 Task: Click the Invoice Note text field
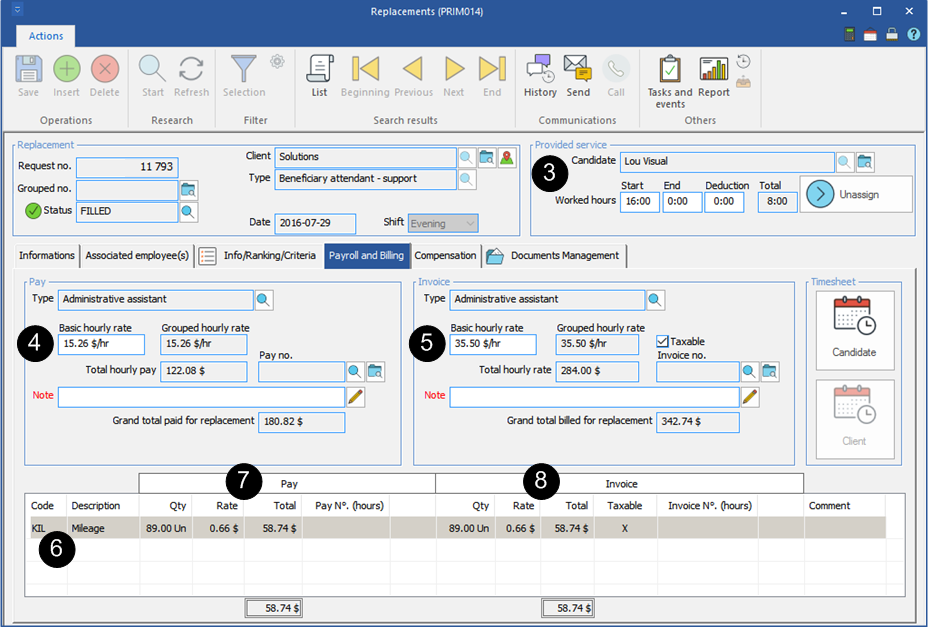(594, 397)
